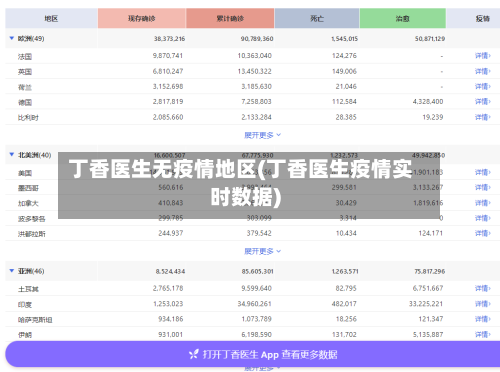Image resolution: width=500 pixels, height=372 pixels.
Task: Select the 哈萨克斯坦 row name
Action: [x=35, y=320]
